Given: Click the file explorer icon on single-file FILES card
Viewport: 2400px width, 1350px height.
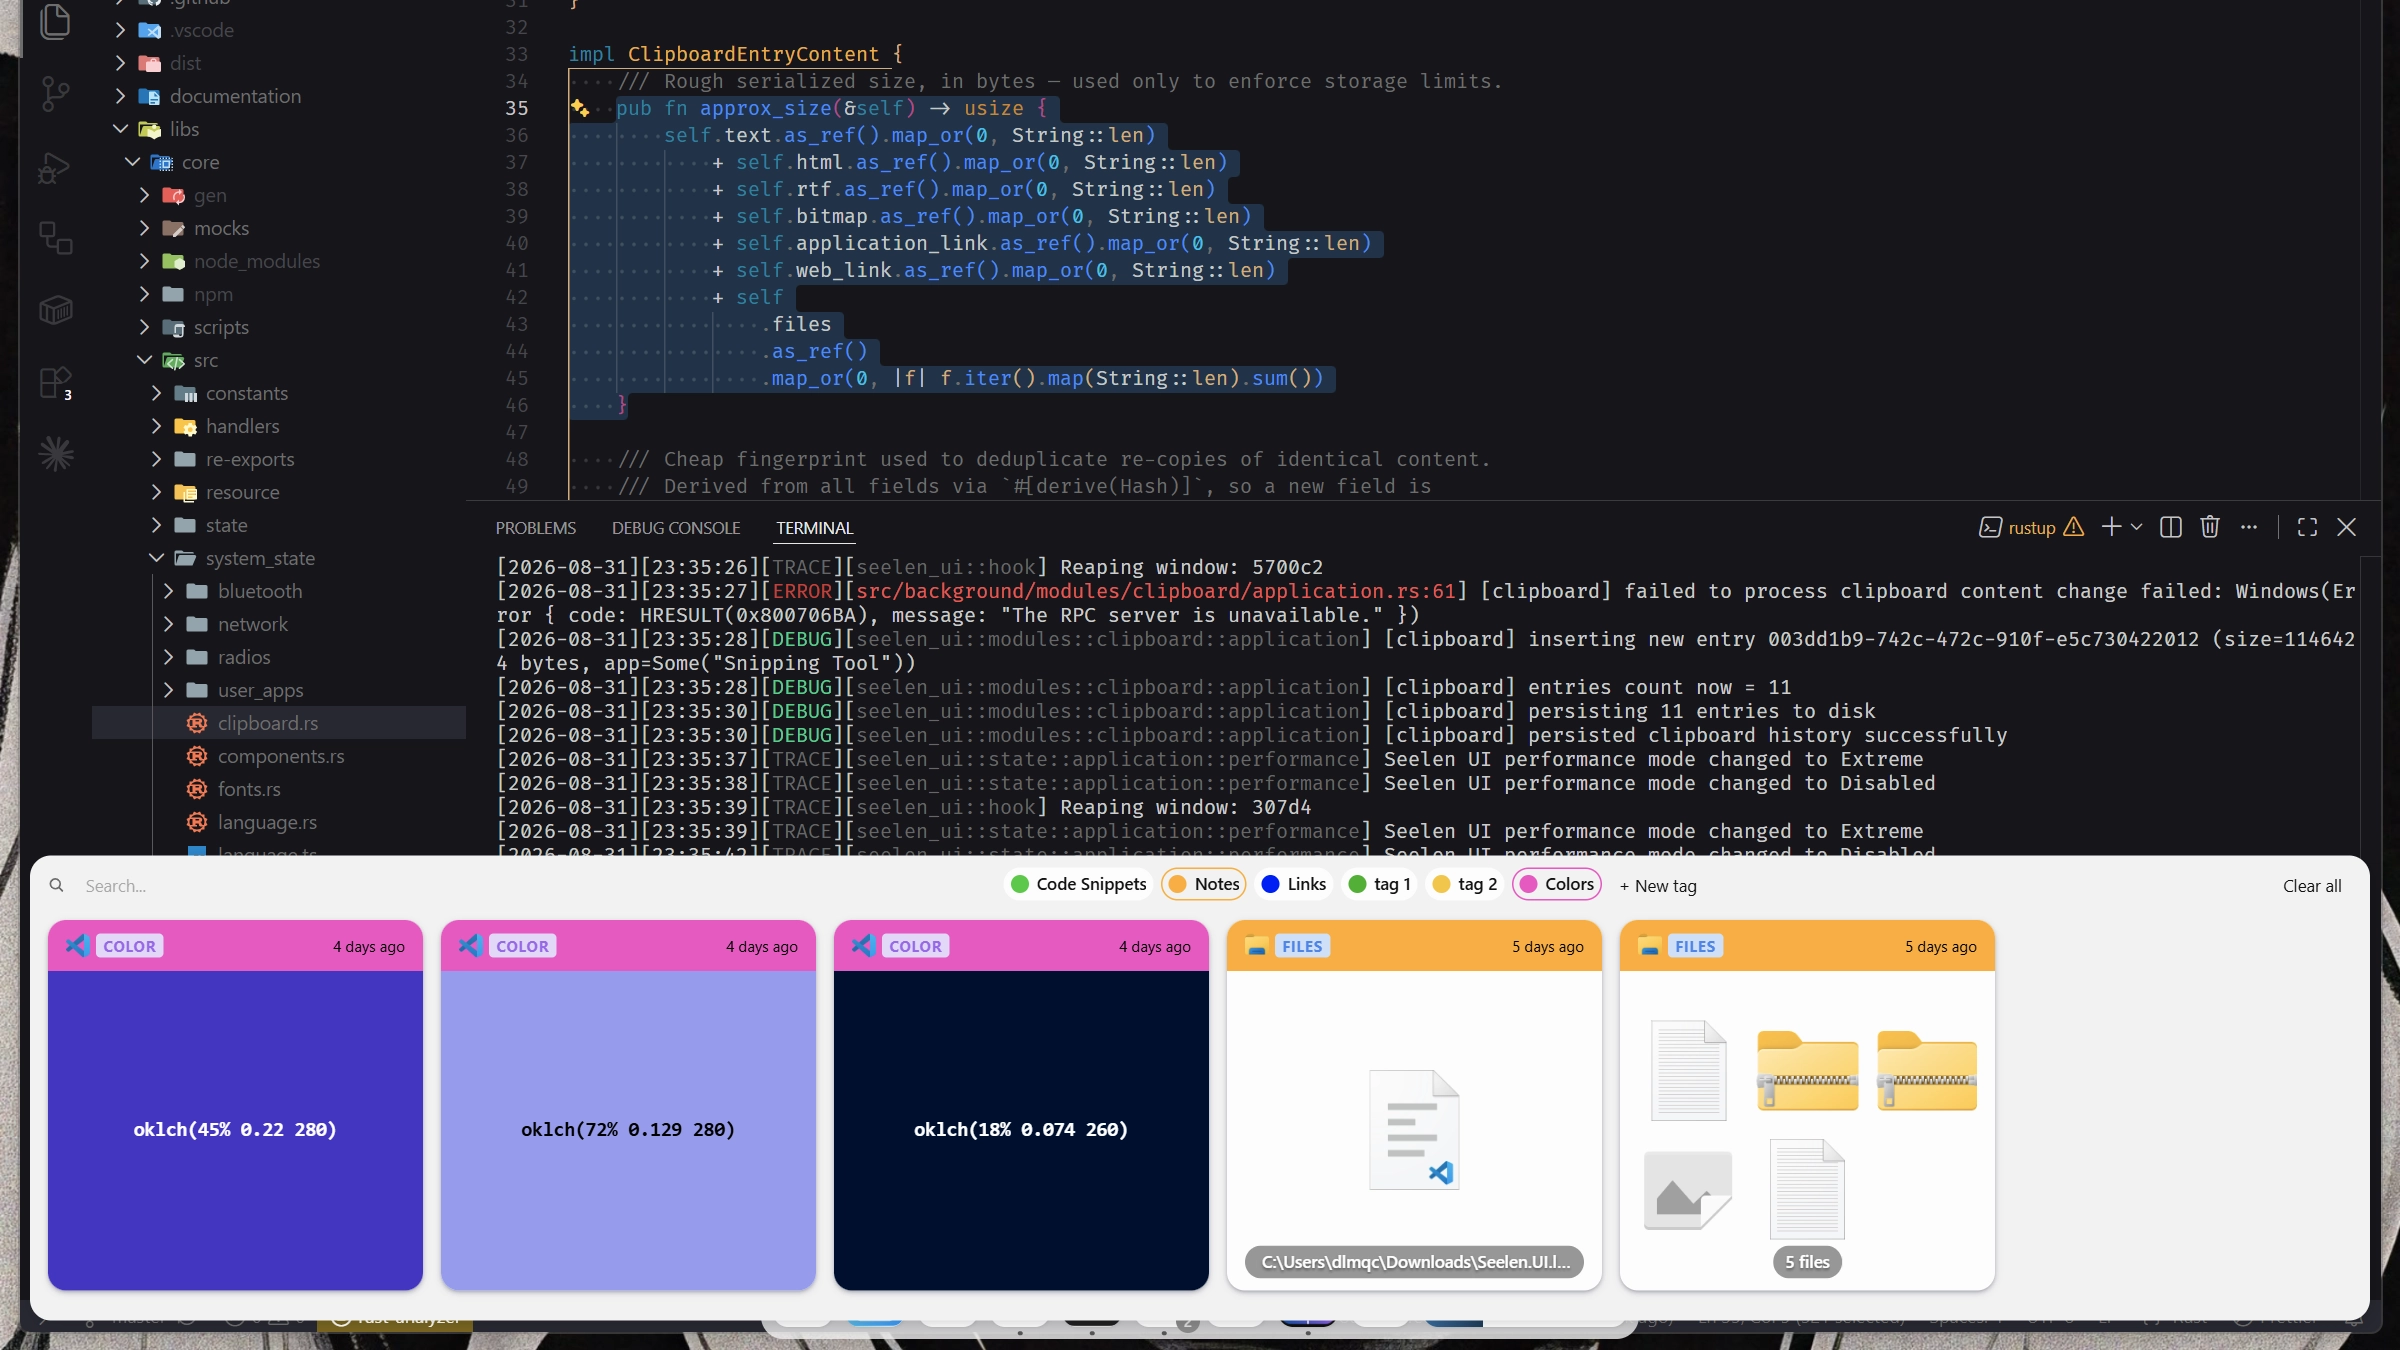Looking at the screenshot, I should 1256,946.
